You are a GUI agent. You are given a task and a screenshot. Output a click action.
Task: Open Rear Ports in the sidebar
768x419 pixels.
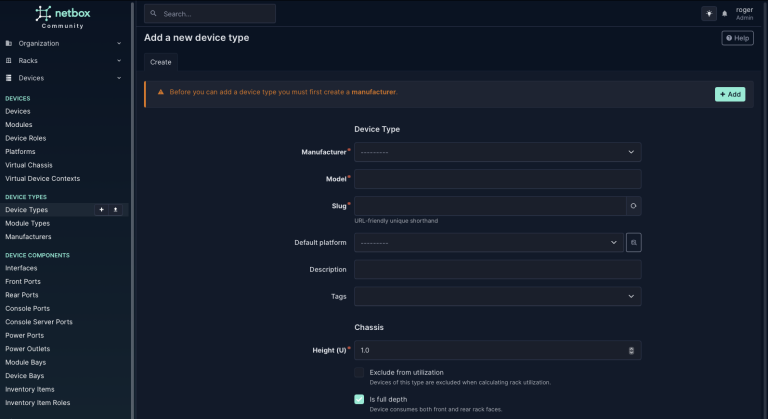coord(22,295)
